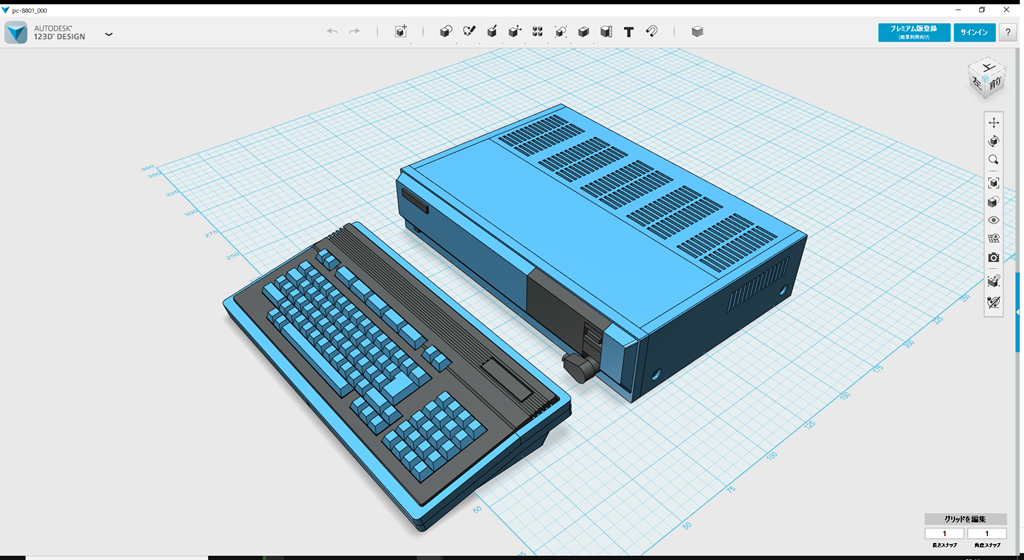Open the Material tool at toolbar end

tap(697, 32)
